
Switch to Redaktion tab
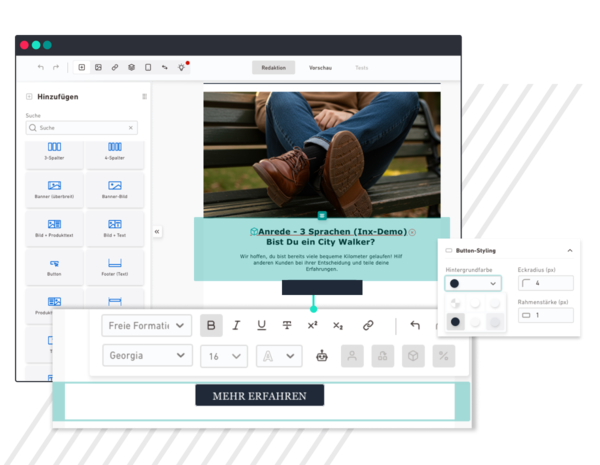[274, 68]
